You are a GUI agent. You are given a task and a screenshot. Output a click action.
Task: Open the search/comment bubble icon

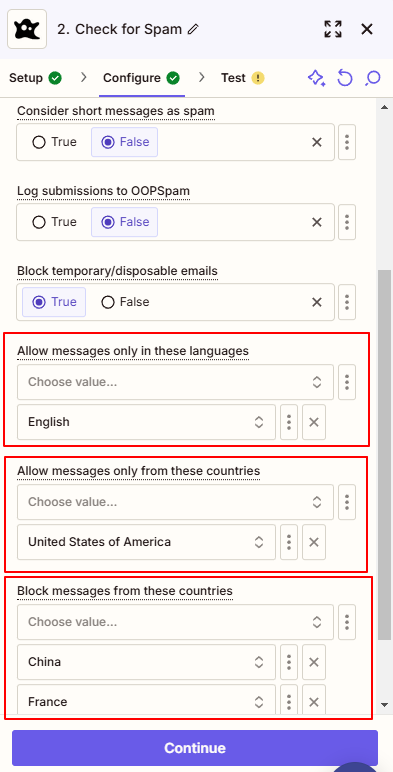[x=373, y=78]
